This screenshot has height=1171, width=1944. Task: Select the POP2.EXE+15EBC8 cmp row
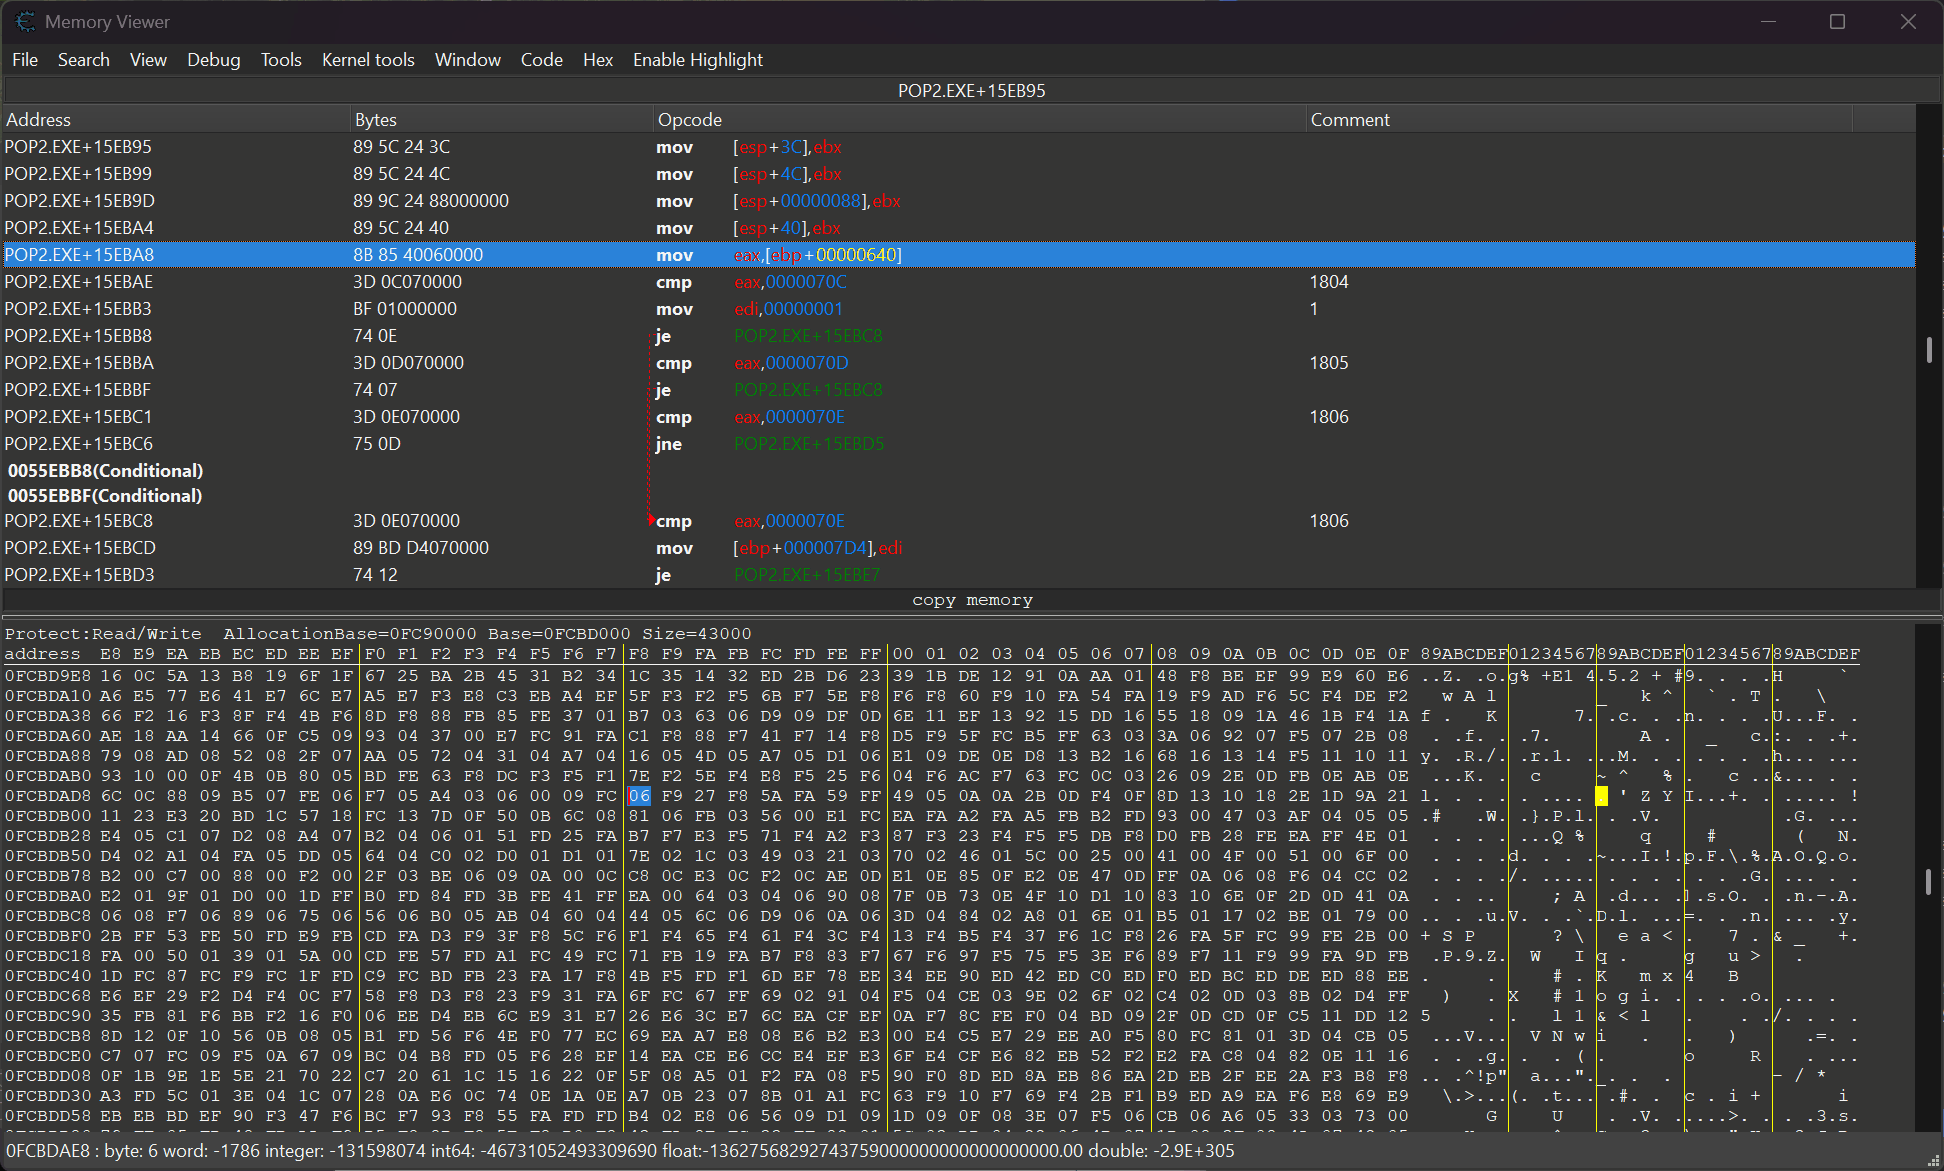point(959,521)
